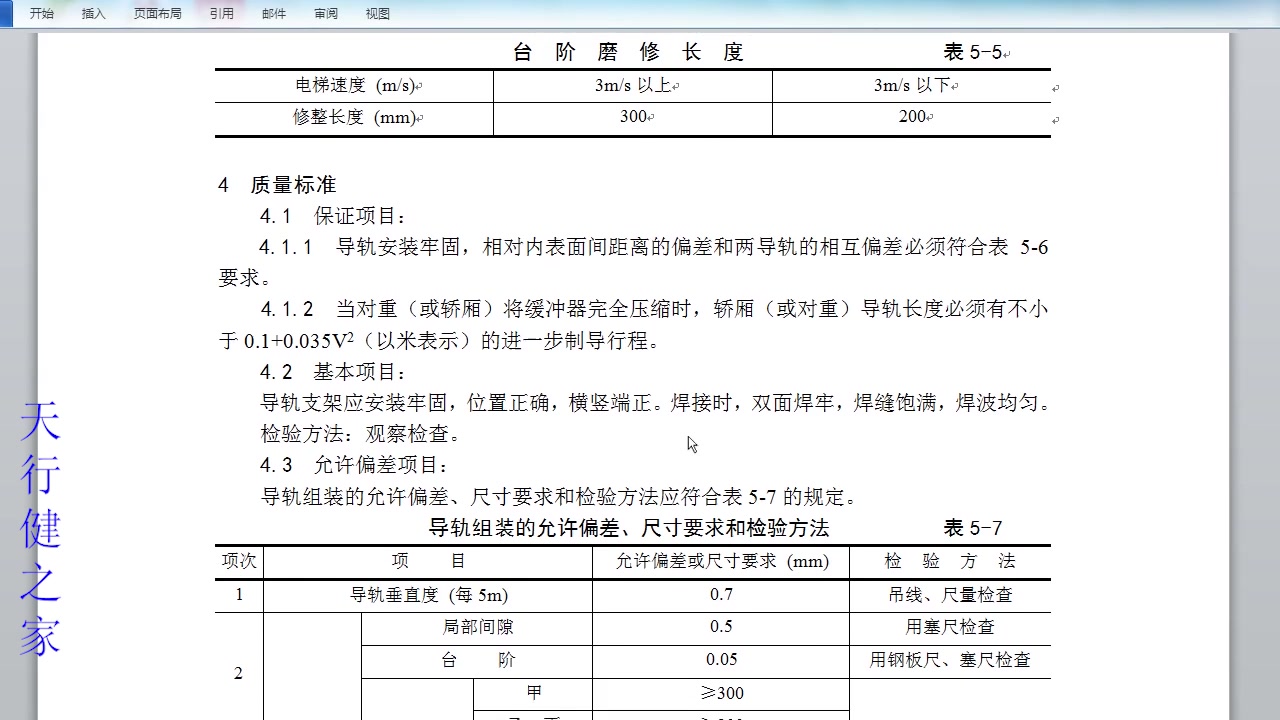Select the 项次 number 2 cell
Image resolution: width=1280 pixels, height=720 pixels.
click(239, 668)
